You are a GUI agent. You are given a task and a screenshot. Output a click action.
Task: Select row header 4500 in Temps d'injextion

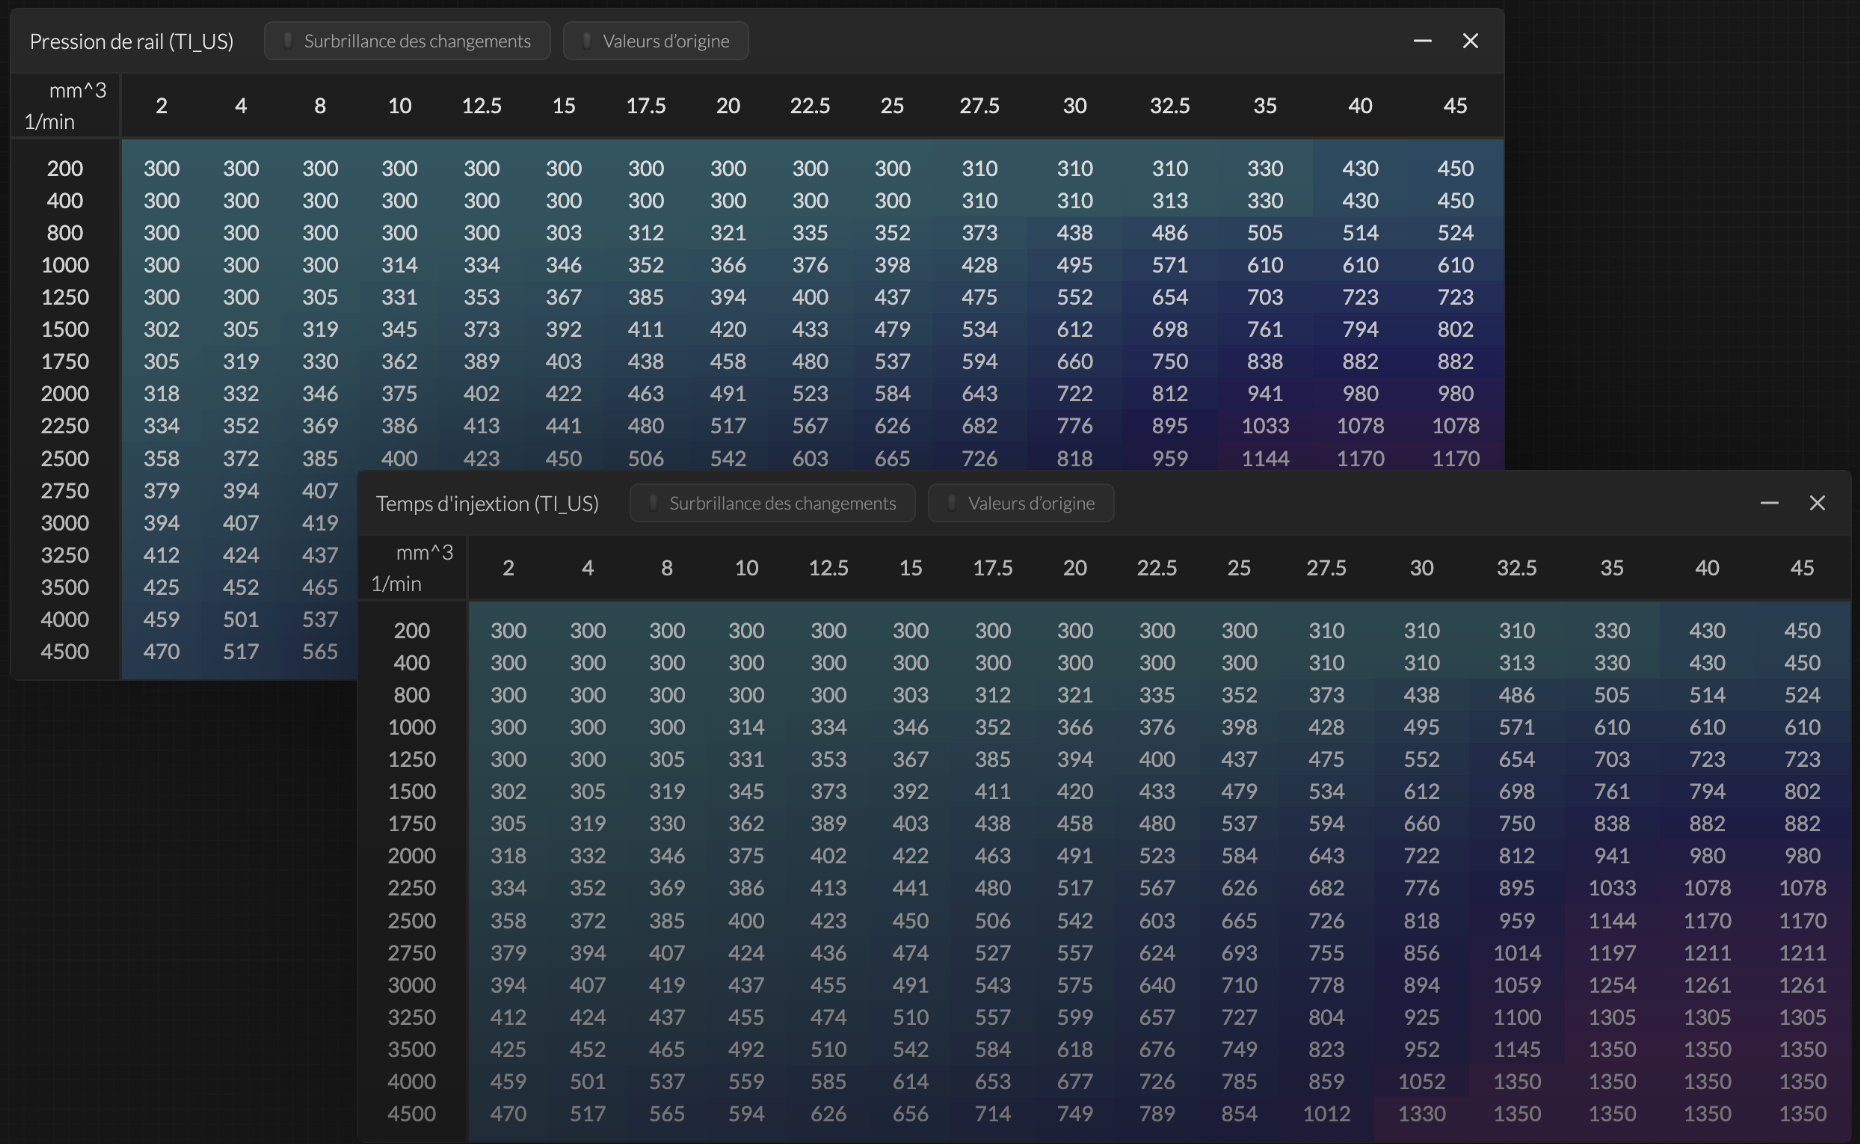(411, 1113)
